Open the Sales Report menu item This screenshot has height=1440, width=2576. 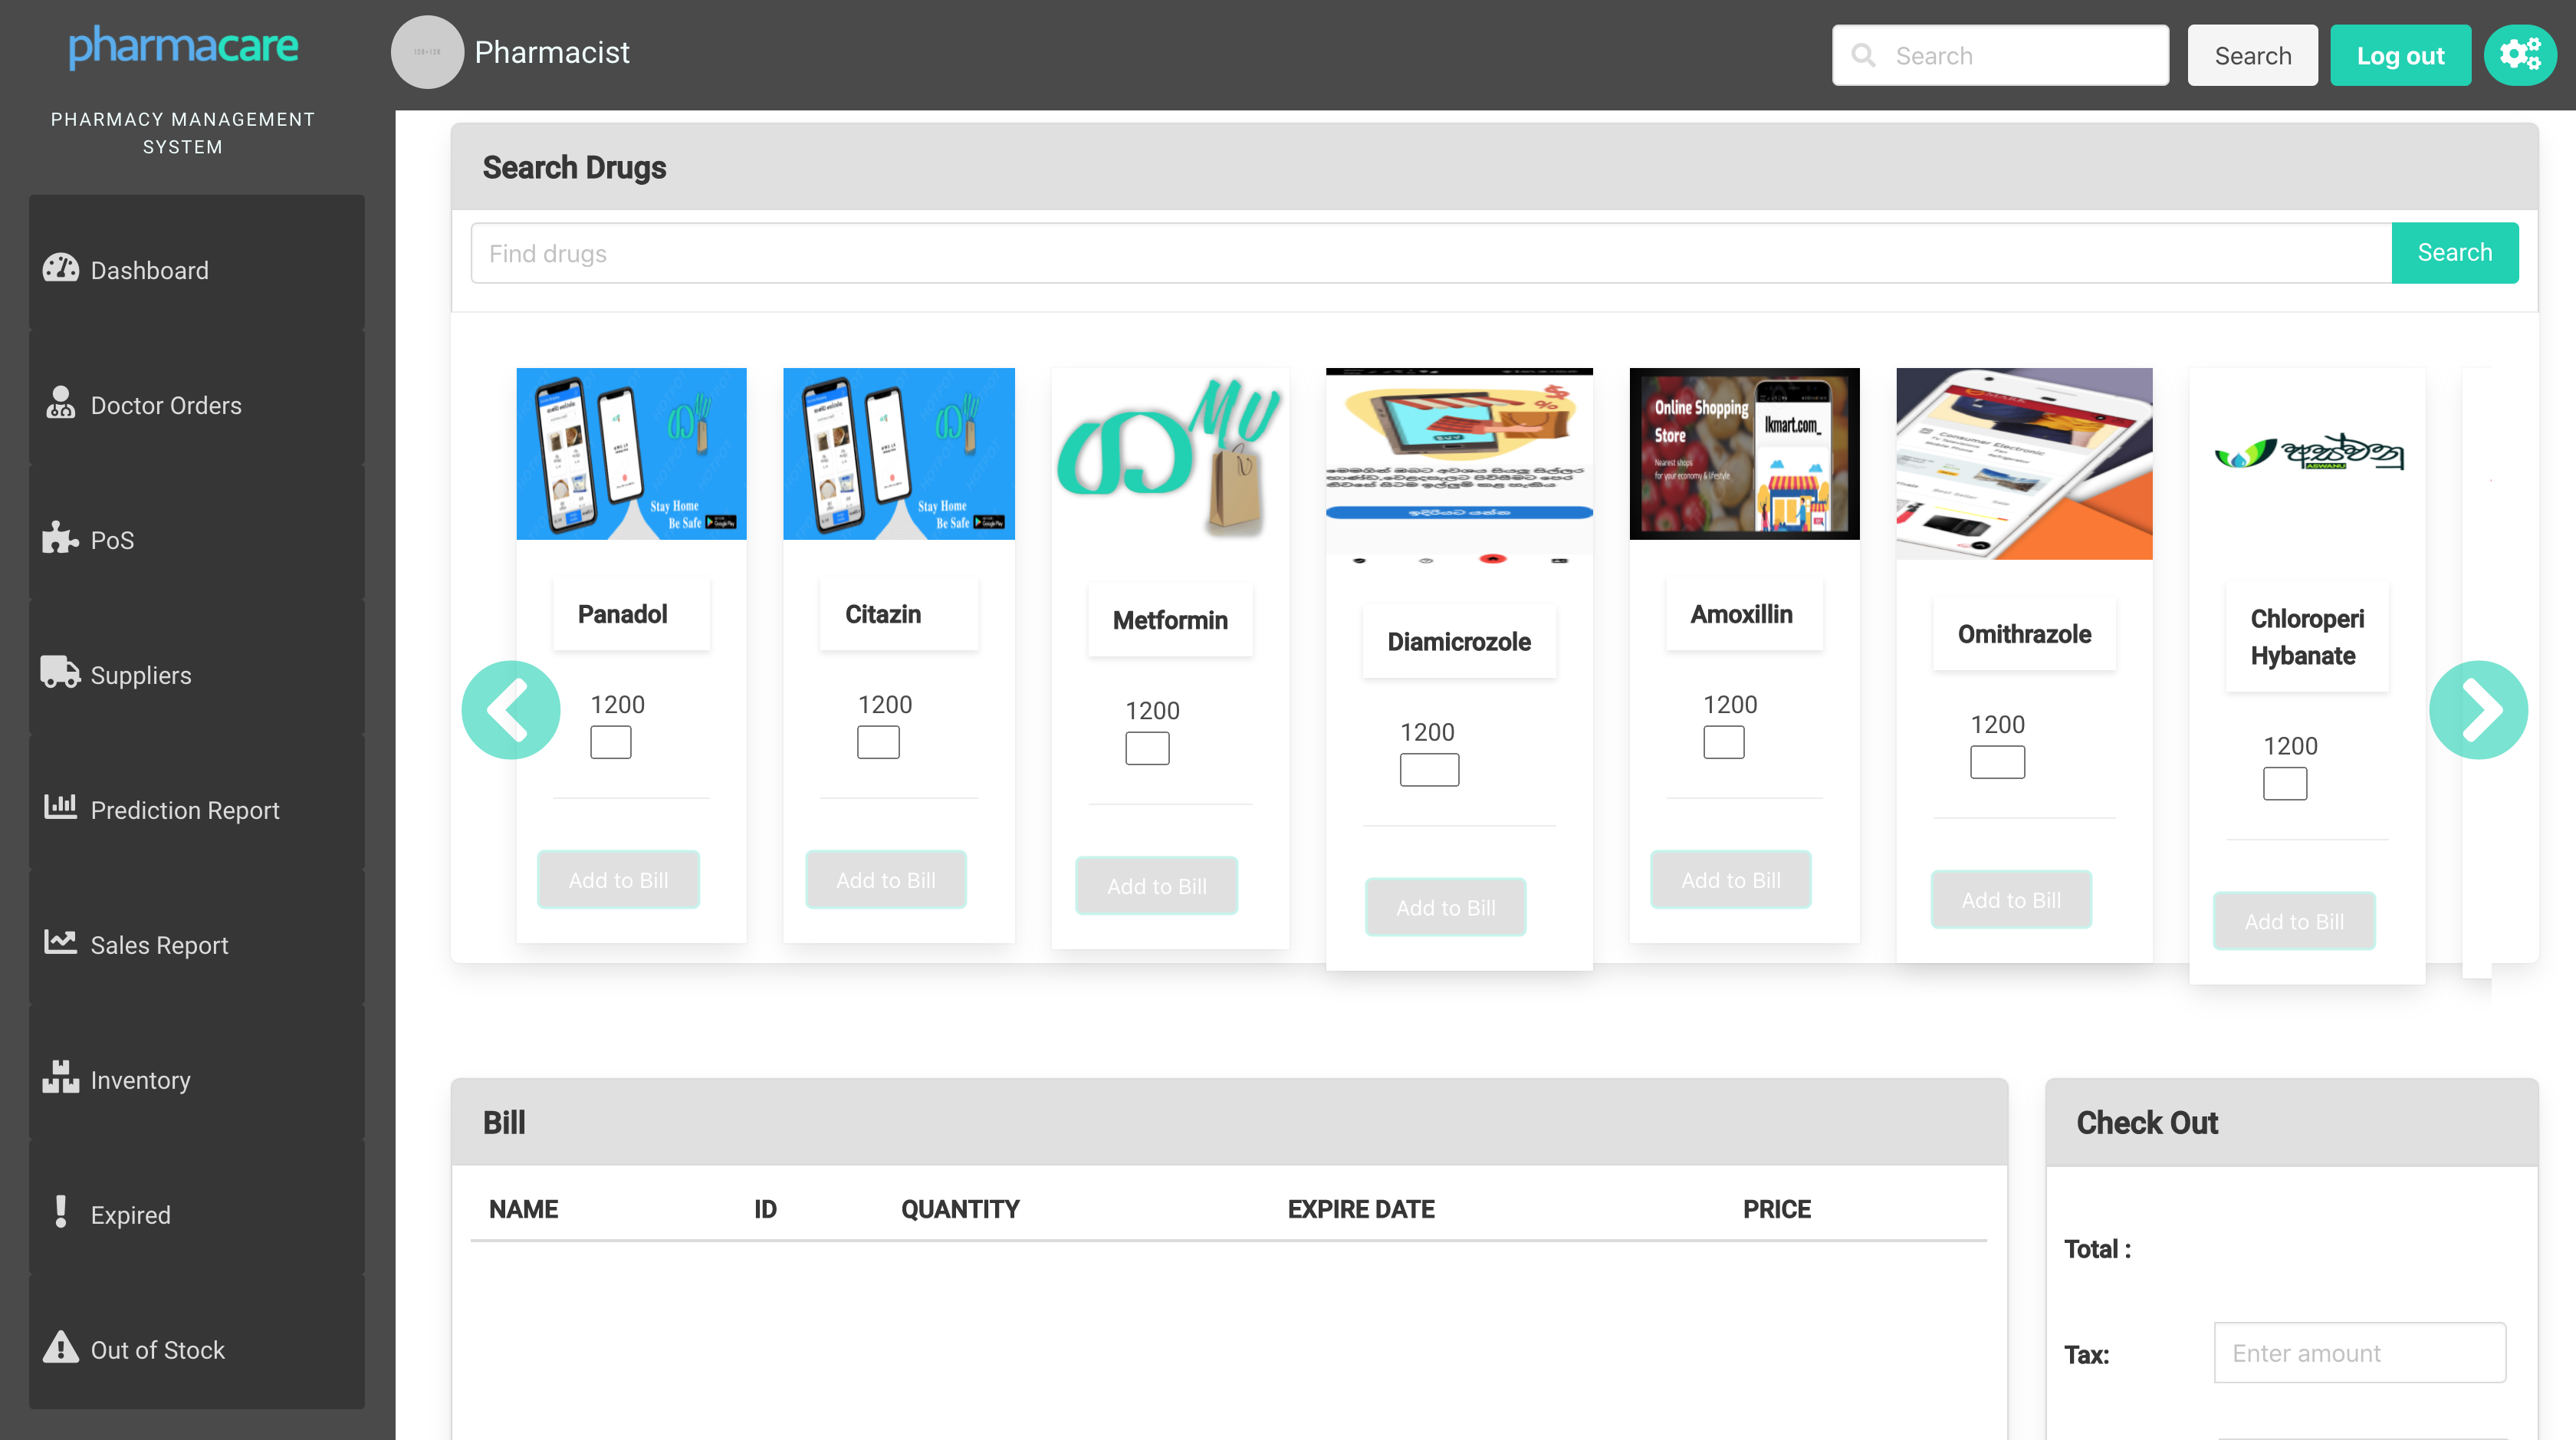(159, 944)
